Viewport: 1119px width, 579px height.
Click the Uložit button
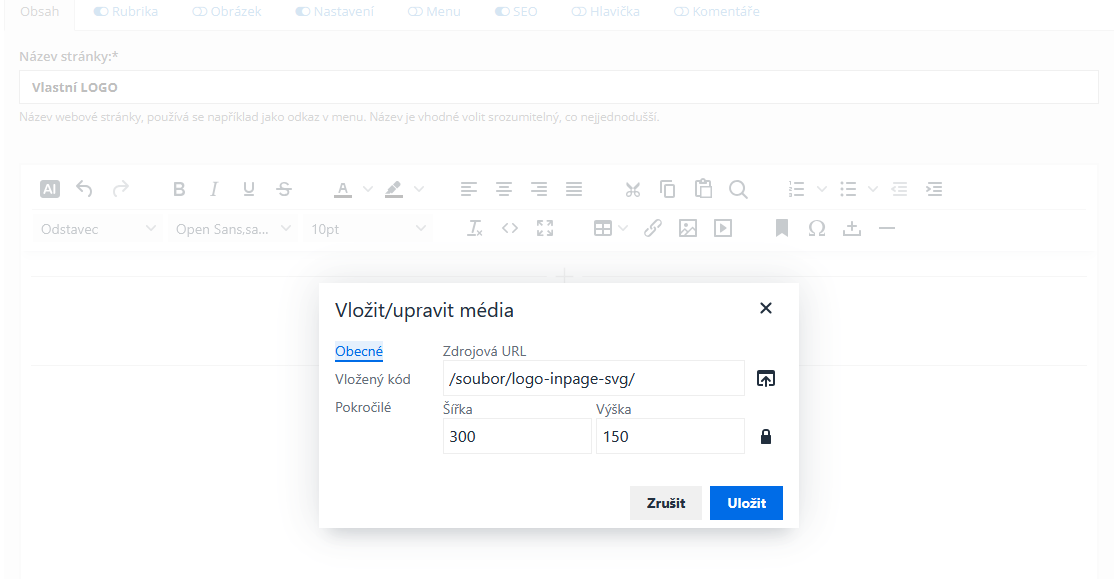pos(746,503)
